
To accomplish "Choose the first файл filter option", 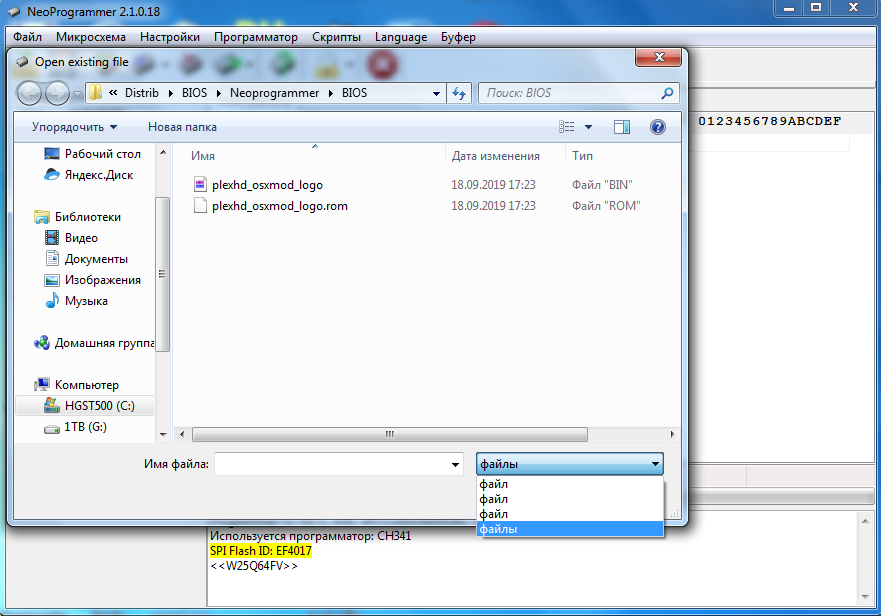I will pyautogui.click(x=570, y=484).
